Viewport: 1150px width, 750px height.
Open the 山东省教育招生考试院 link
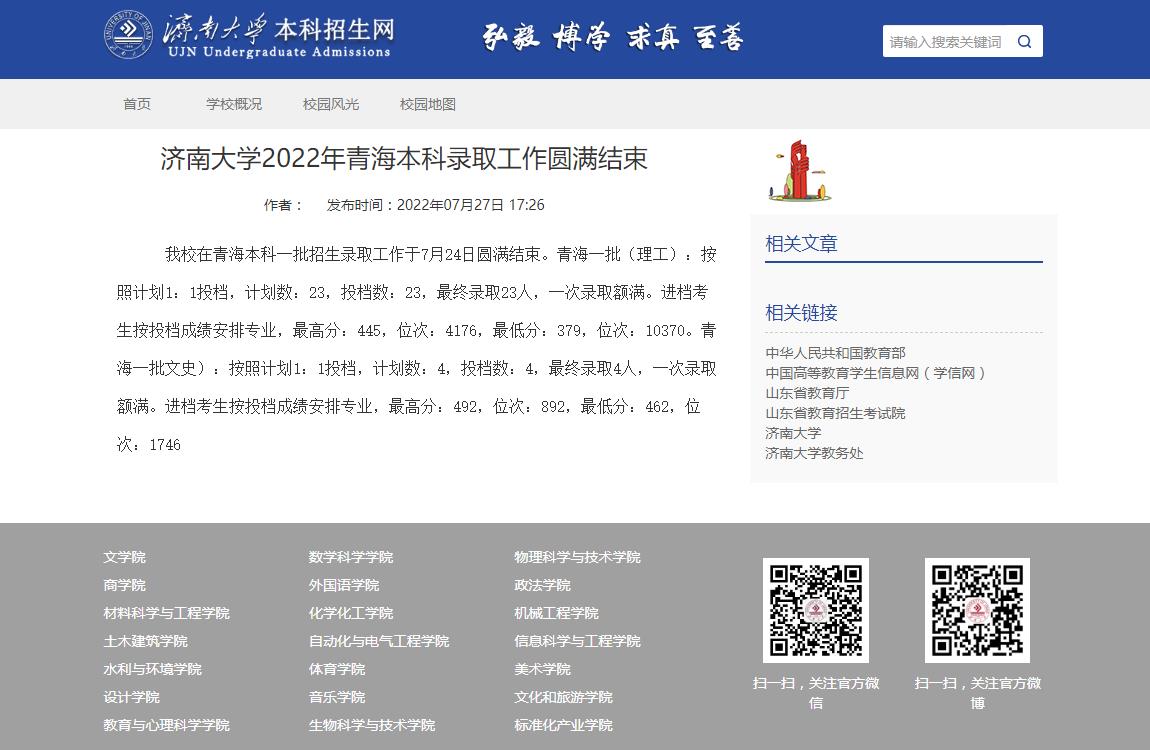coord(835,413)
